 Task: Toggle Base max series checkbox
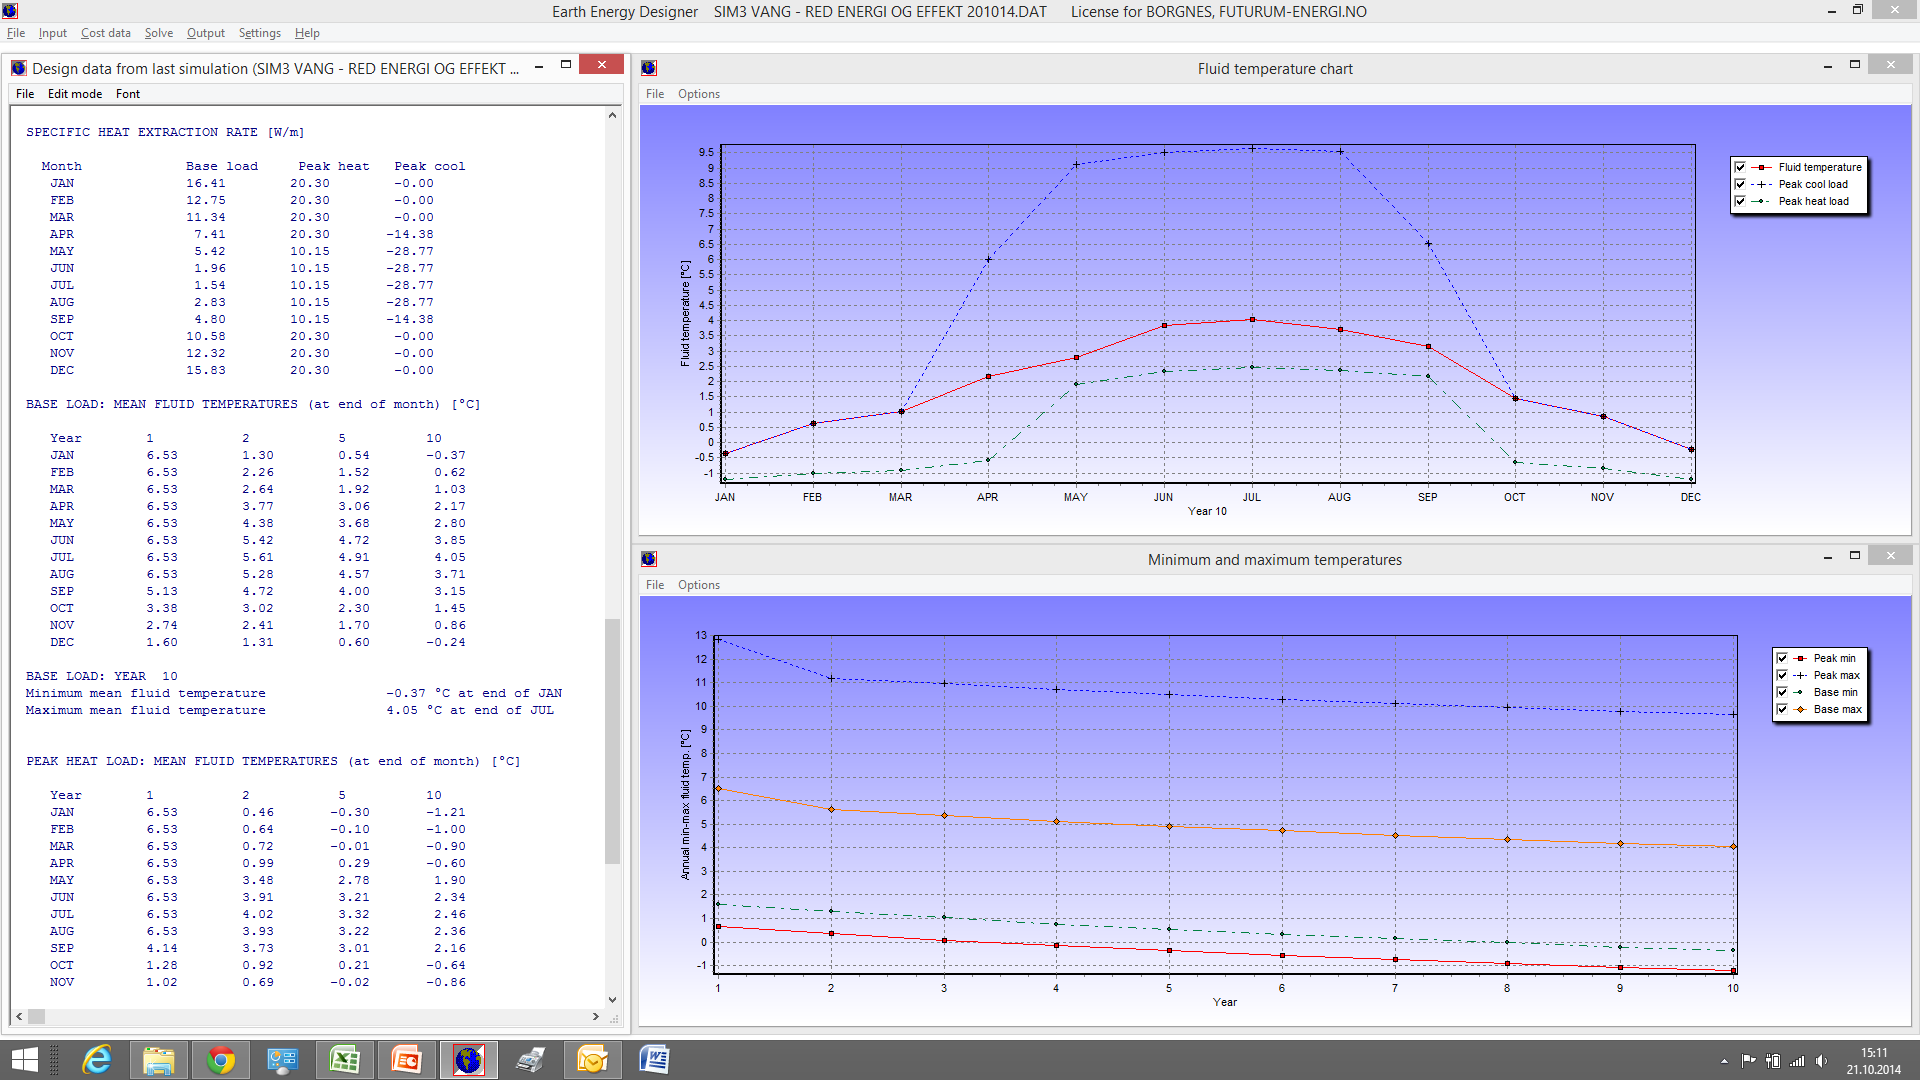coord(1782,709)
